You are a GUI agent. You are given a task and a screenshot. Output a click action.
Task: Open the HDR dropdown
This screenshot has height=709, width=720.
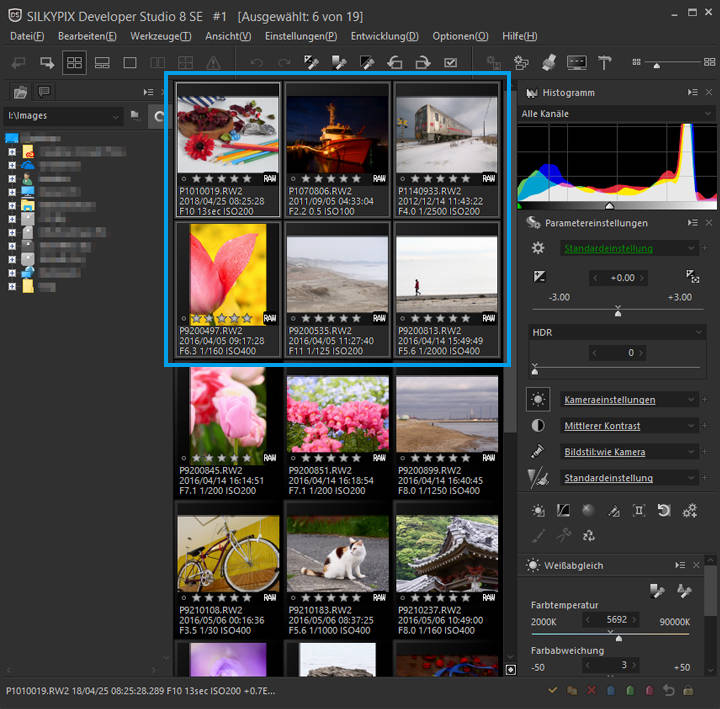coord(618,332)
